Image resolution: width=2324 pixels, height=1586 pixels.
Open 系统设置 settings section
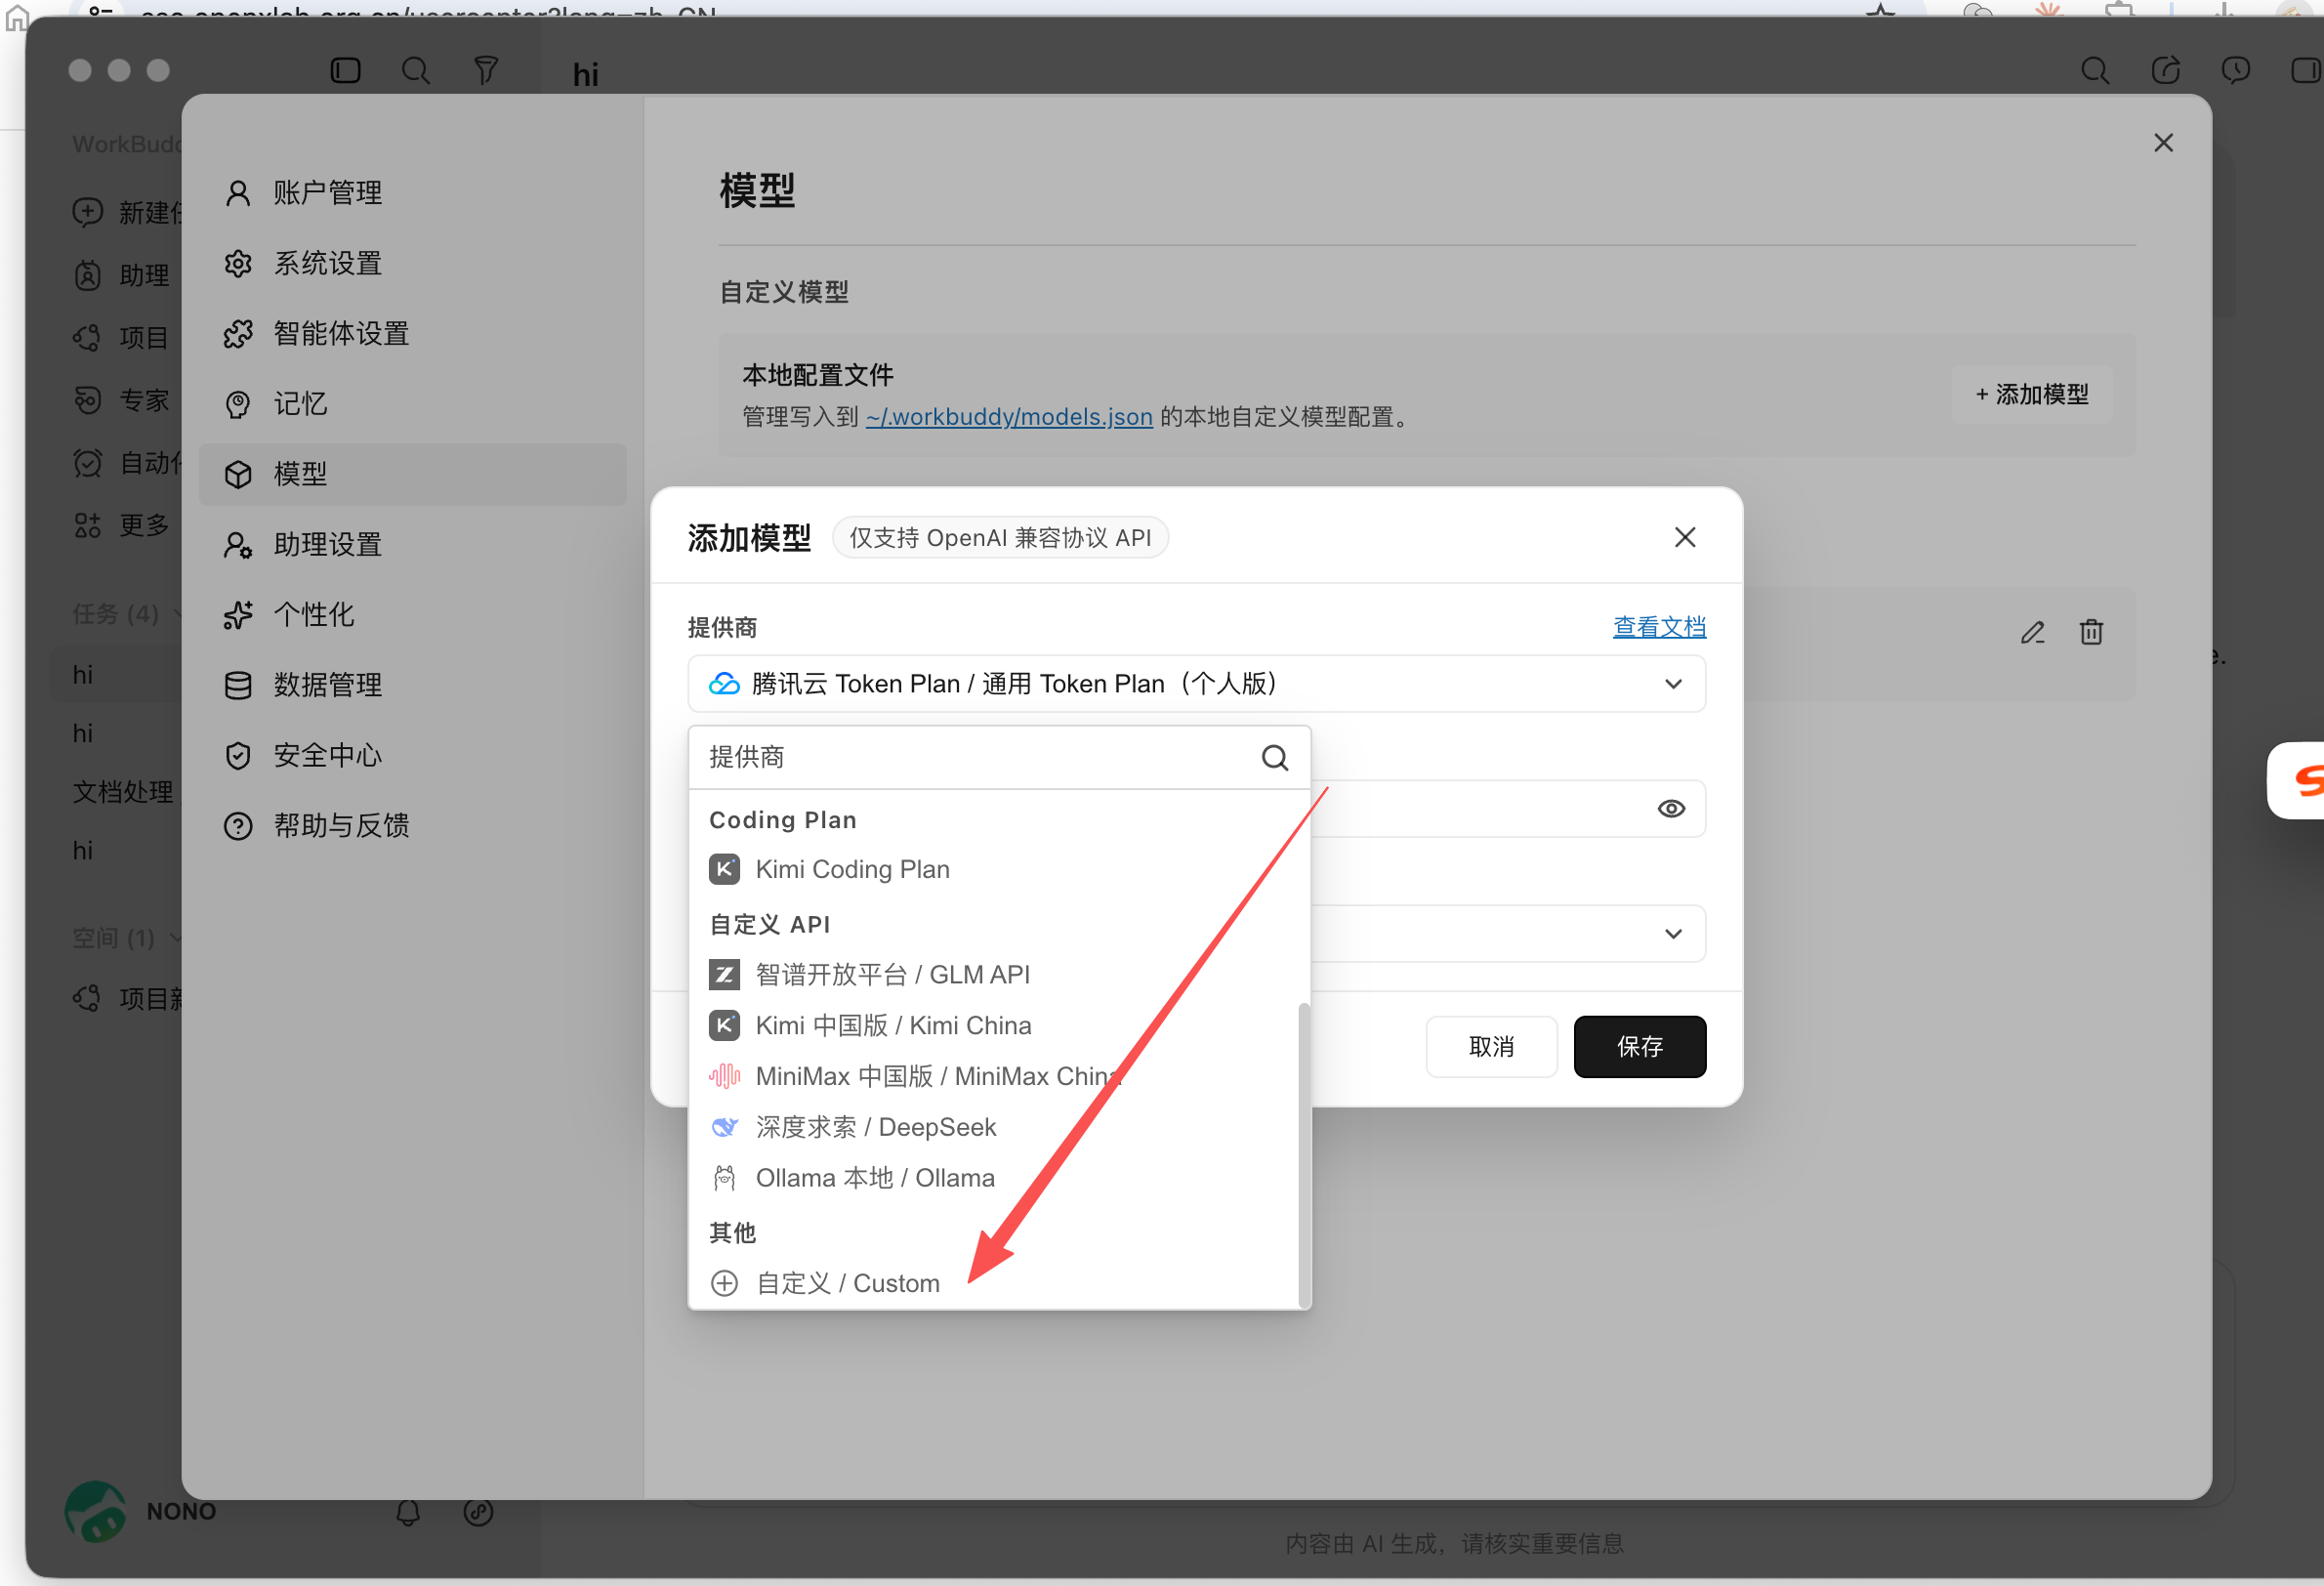(x=412, y=263)
